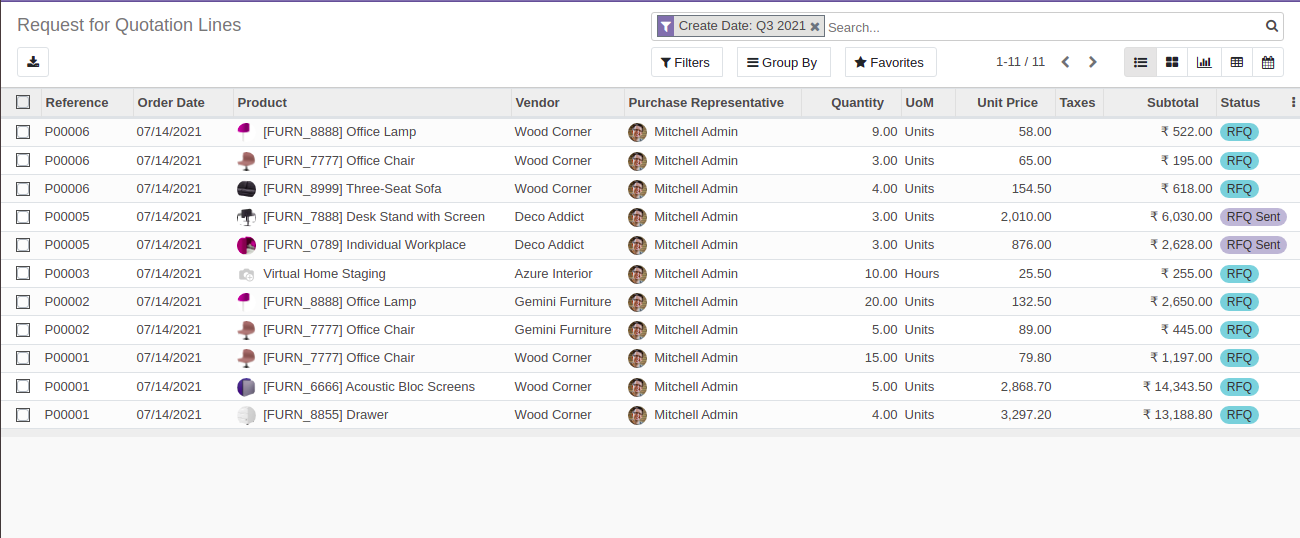This screenshot has width=1300, height=538.
Task: Open the pivot table view
Action: point(1236,62)
